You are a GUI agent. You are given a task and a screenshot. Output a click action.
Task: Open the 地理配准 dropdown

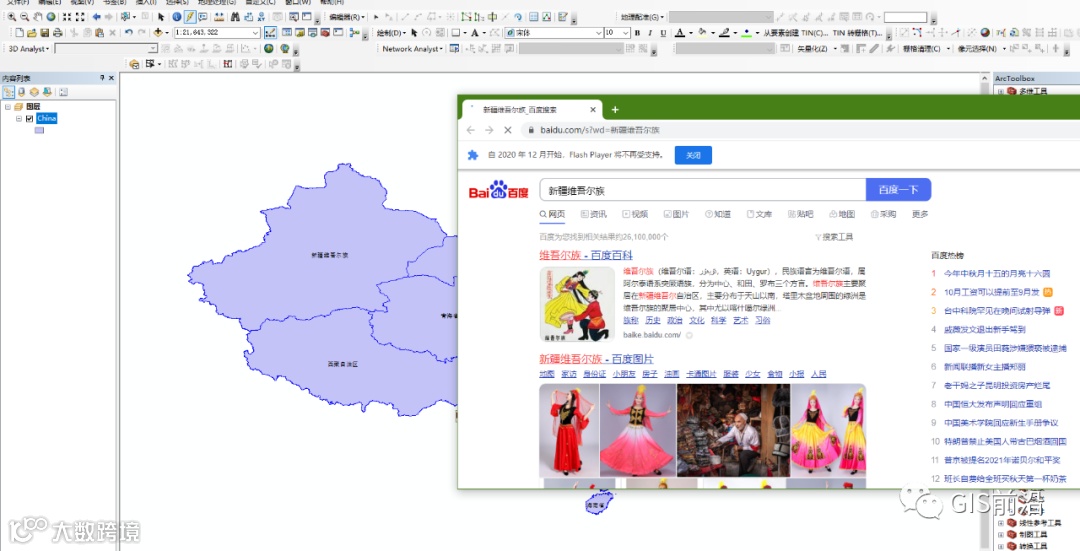642,17
